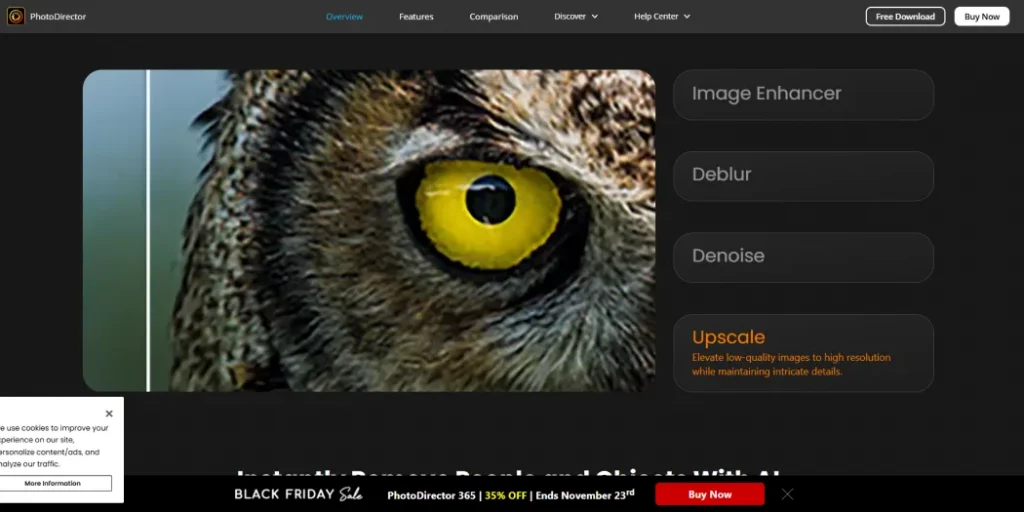
Task: Click the '35% OFF' banner text
Action: 505,495
